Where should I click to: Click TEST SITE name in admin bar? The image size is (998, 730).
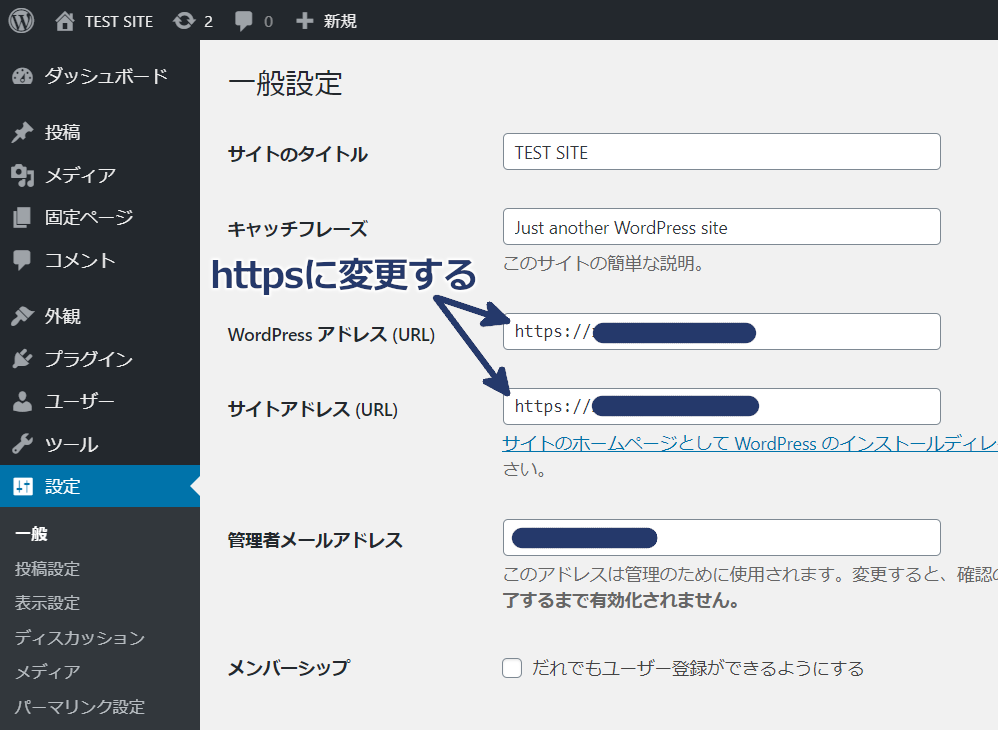click(x=119, y=22)
